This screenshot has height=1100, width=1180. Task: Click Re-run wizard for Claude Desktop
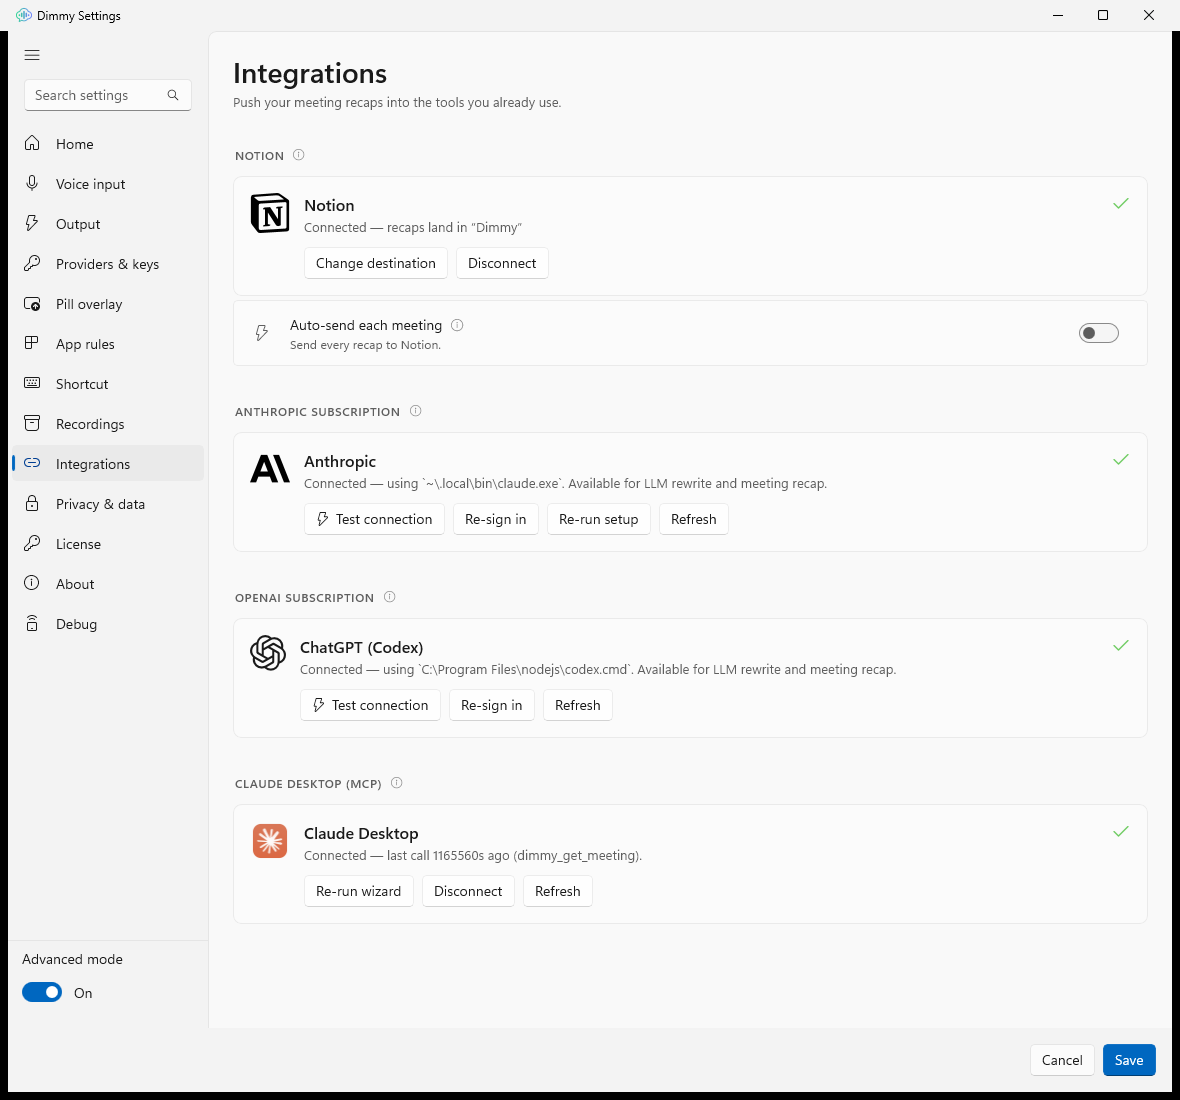click(x=358, y=890)
